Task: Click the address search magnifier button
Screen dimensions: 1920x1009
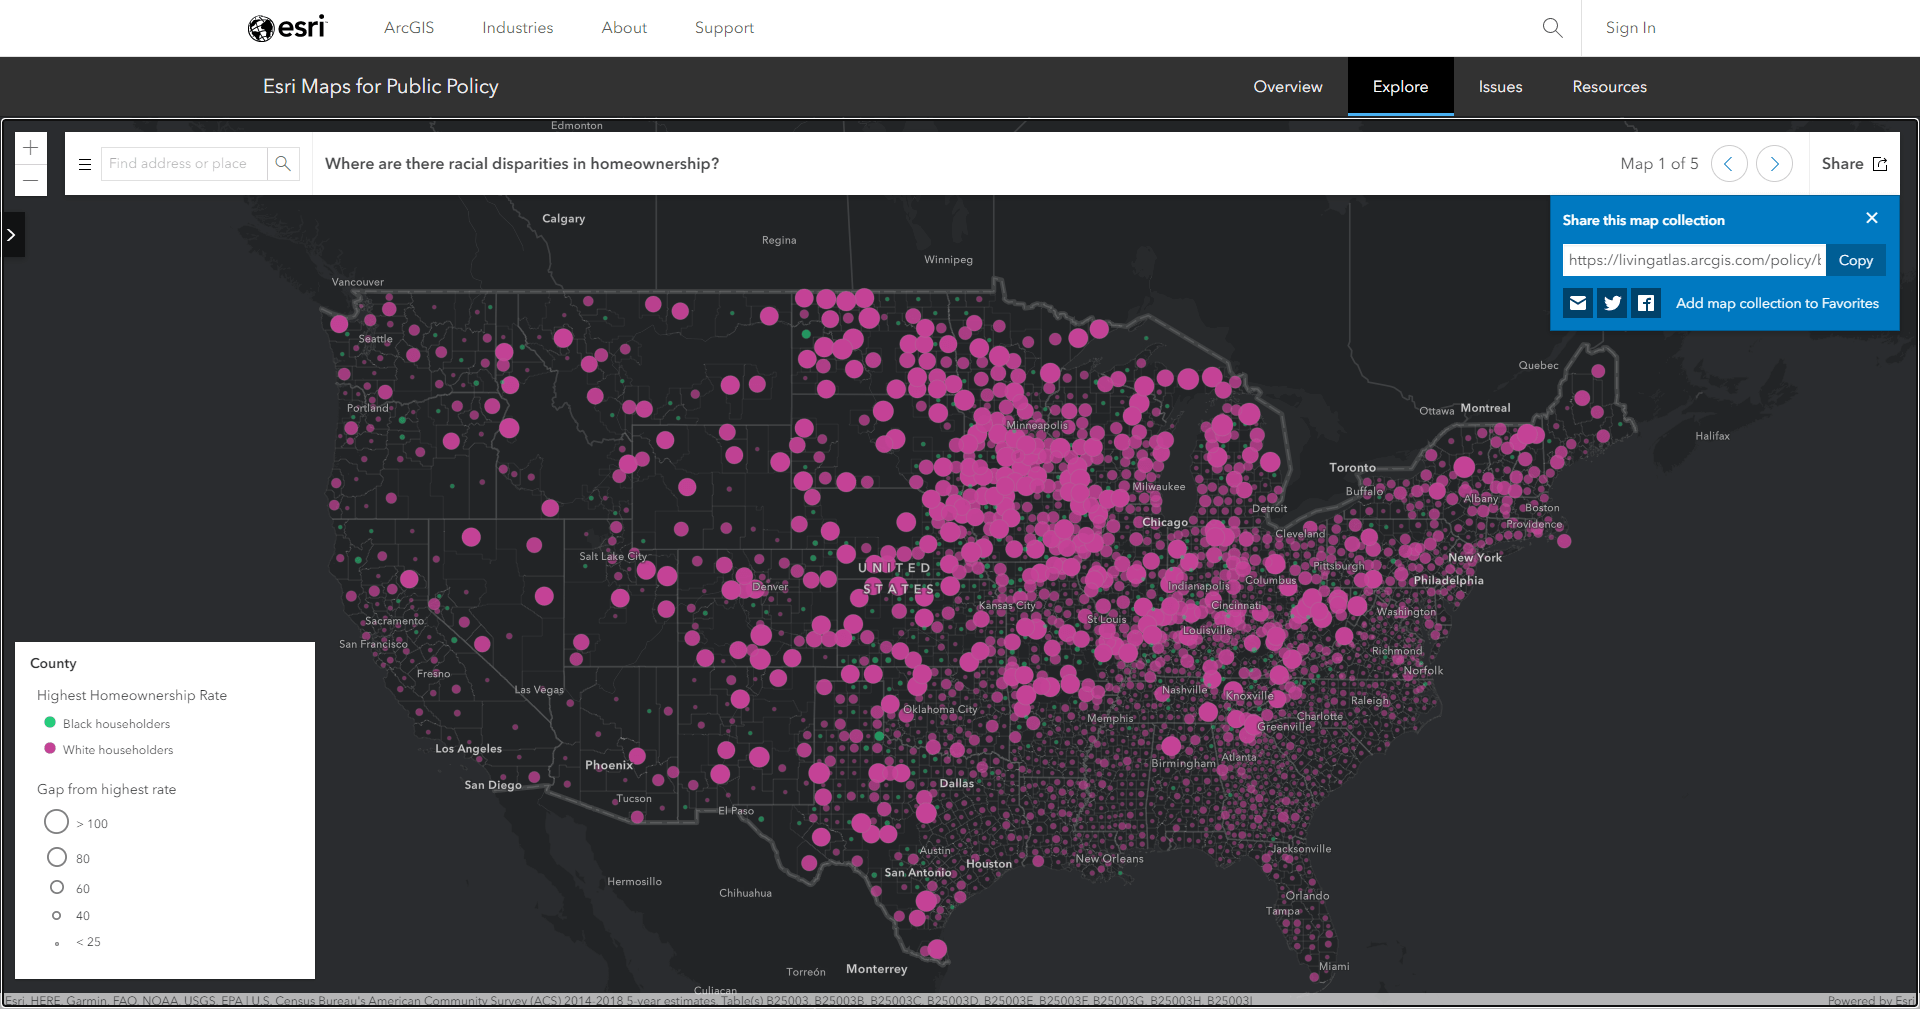Action: [x=283, y=164]
